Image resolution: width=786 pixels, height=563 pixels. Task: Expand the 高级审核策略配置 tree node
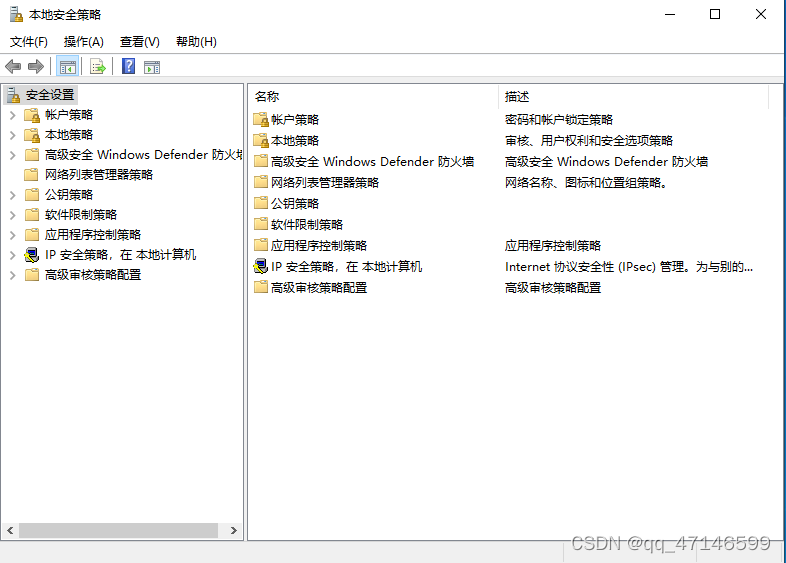coord(13,275)
